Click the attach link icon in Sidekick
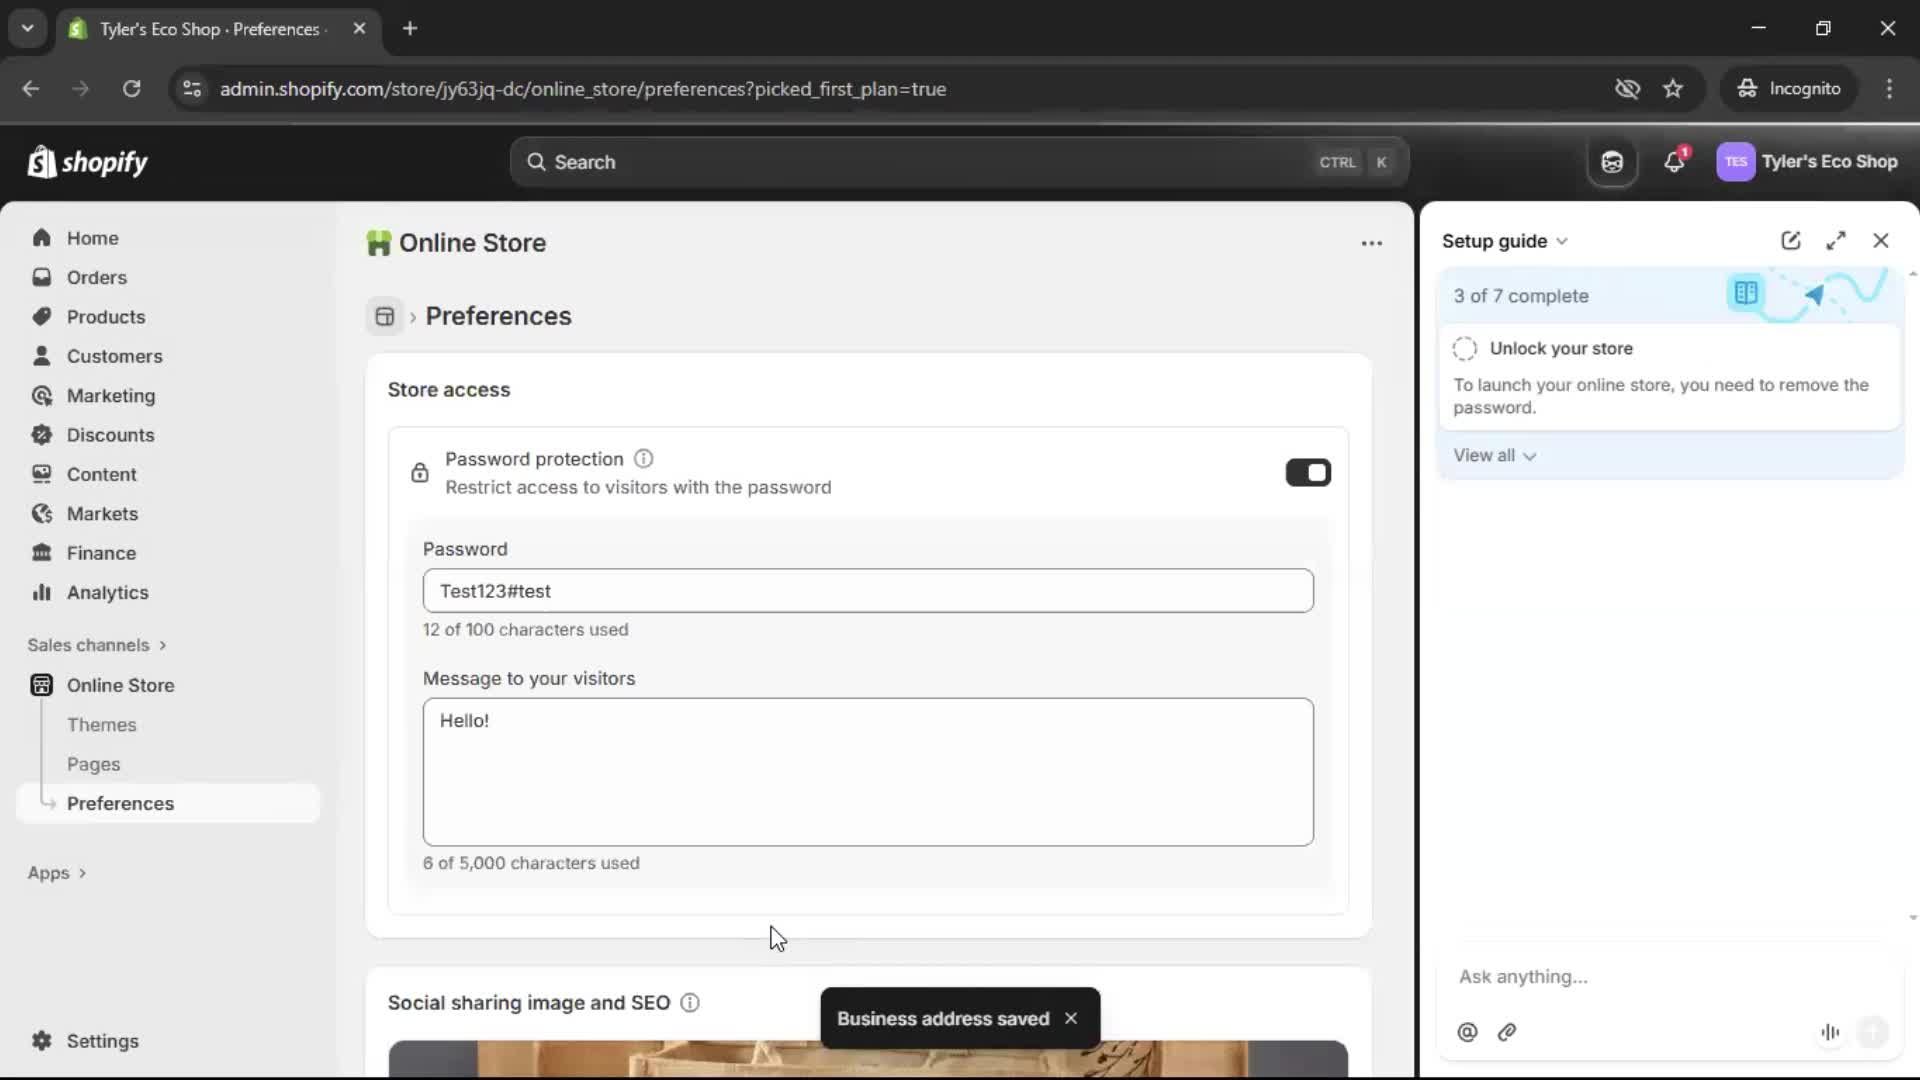Screen dimensions: 1920x1080 1507,1032
